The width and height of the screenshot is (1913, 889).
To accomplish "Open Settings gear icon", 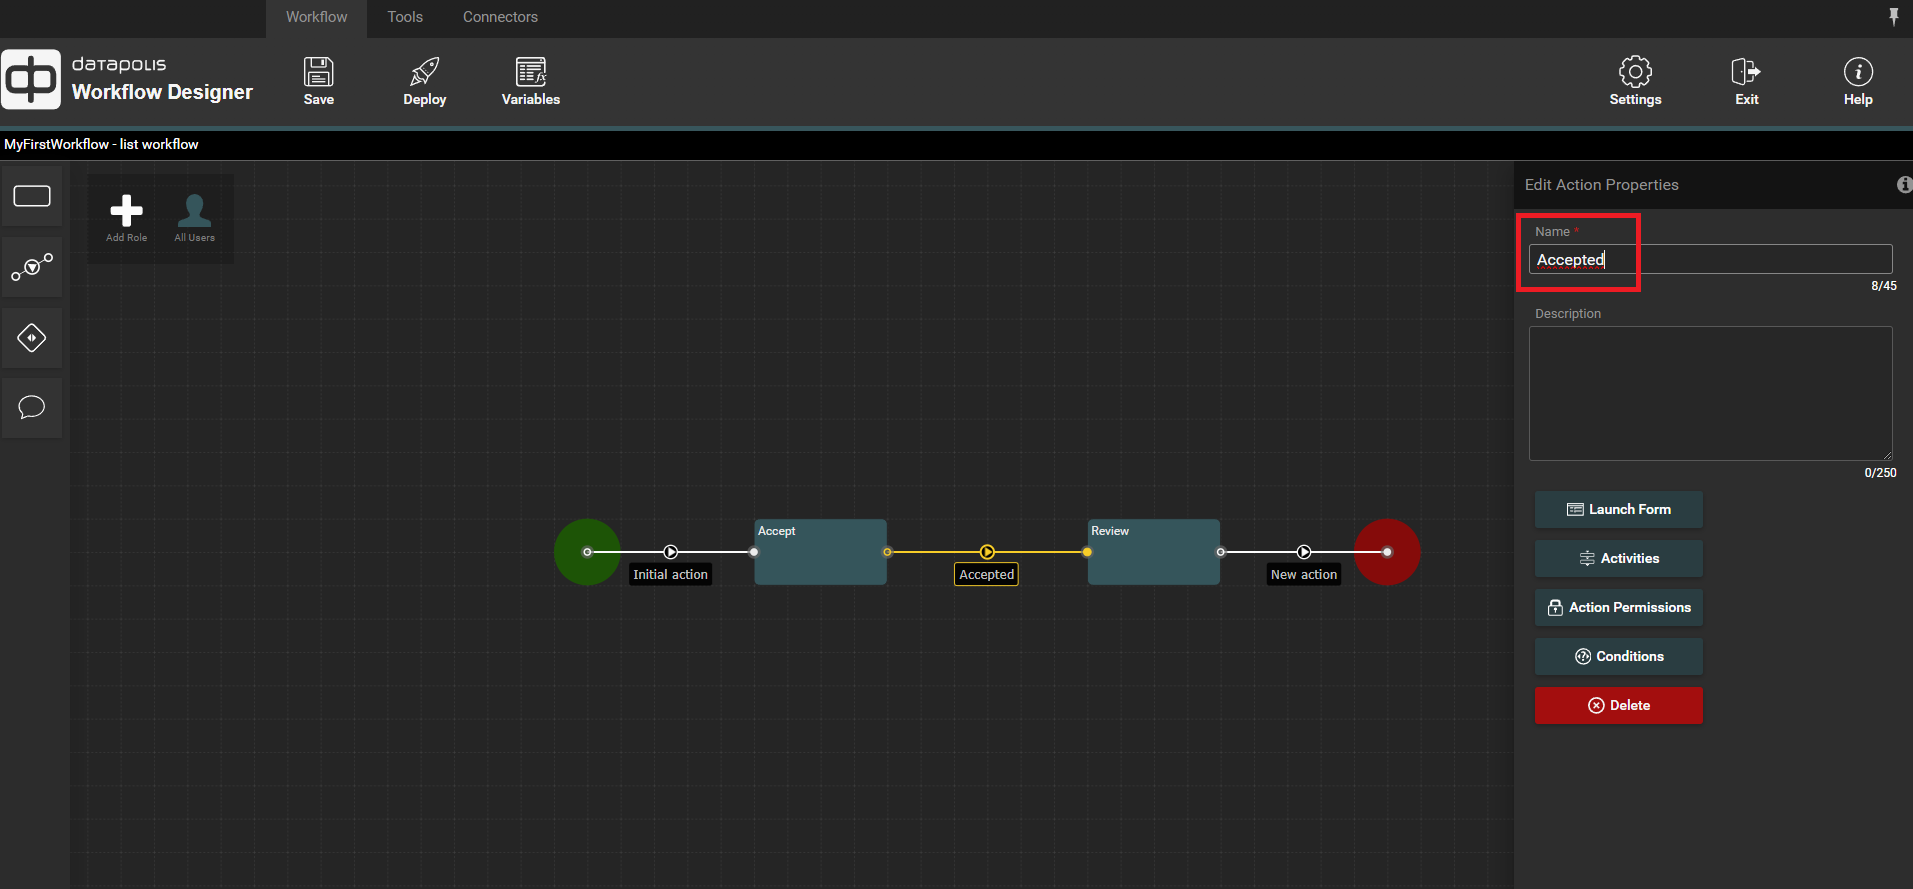I will [1635, 80].
